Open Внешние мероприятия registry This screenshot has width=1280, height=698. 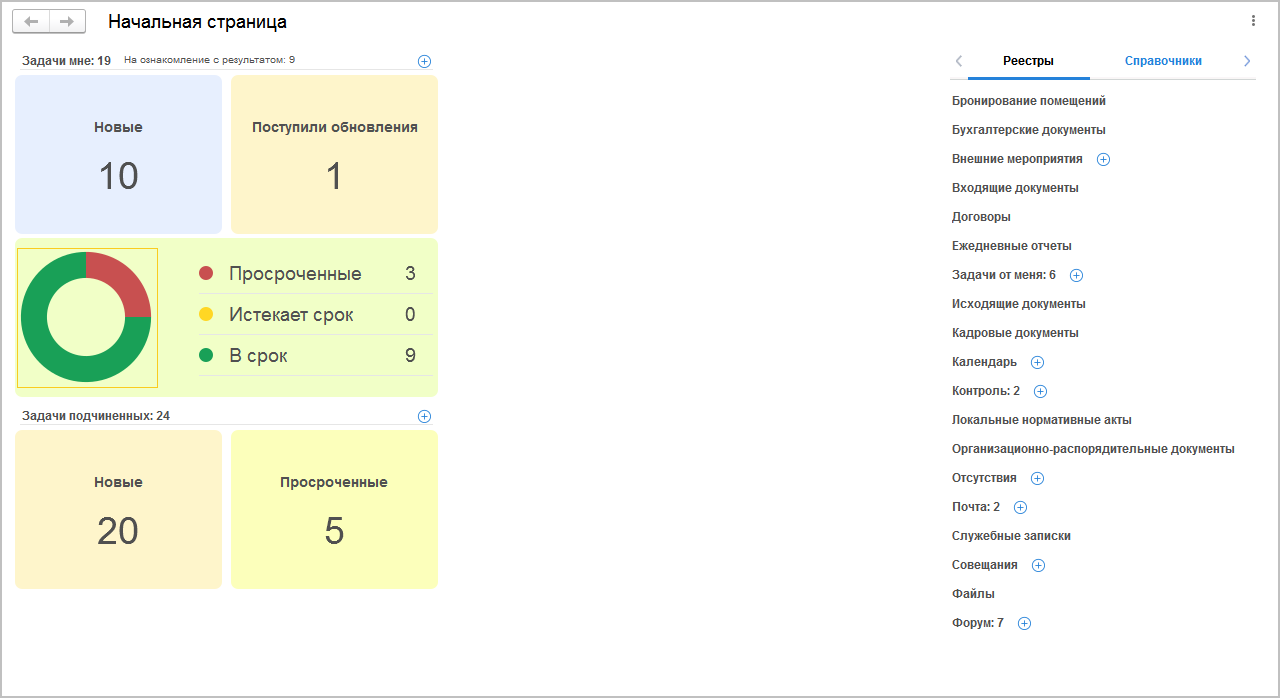coord(1017,159)
